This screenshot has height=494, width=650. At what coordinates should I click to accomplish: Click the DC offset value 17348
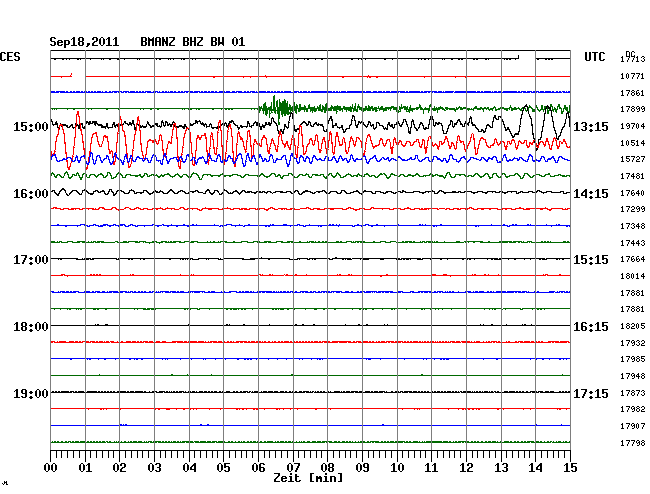633,227
